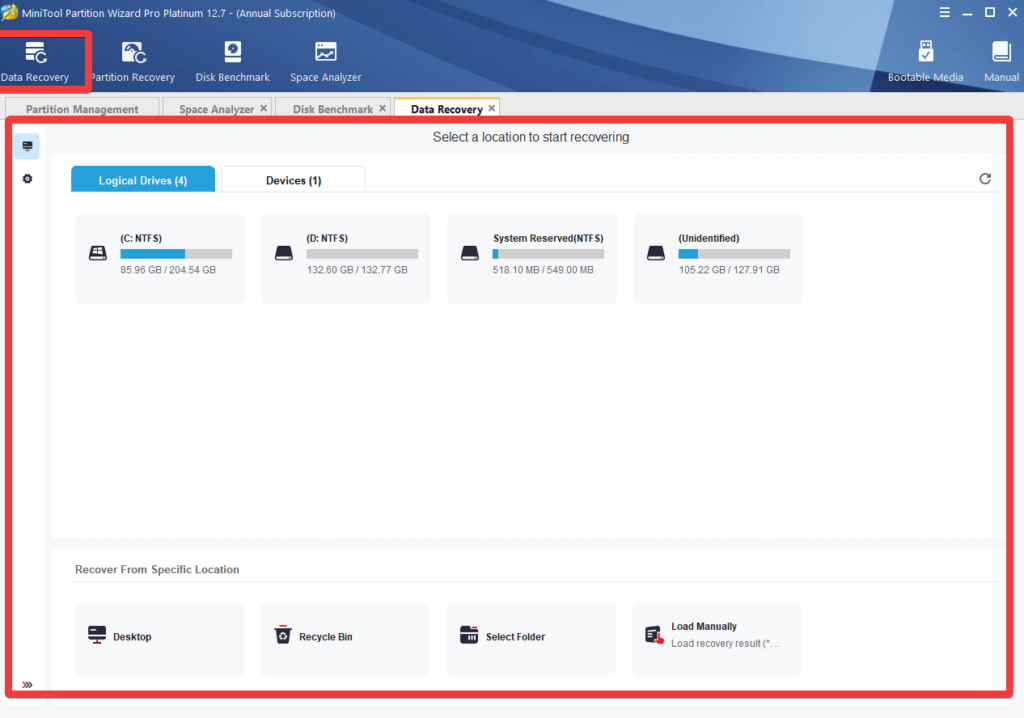
Task: Click the System Reserved usage bar
Action: pyautogui.click(x=549, y=253)
